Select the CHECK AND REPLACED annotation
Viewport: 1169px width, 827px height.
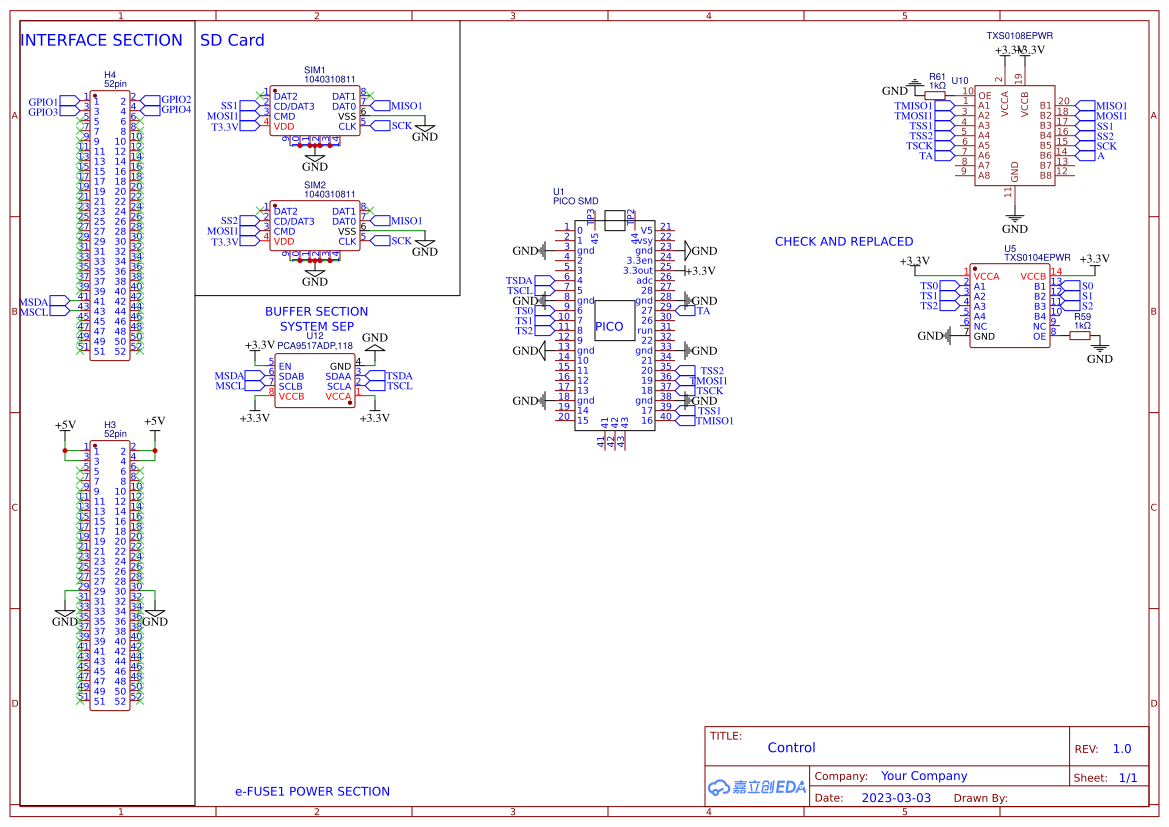tap(843, 241)
